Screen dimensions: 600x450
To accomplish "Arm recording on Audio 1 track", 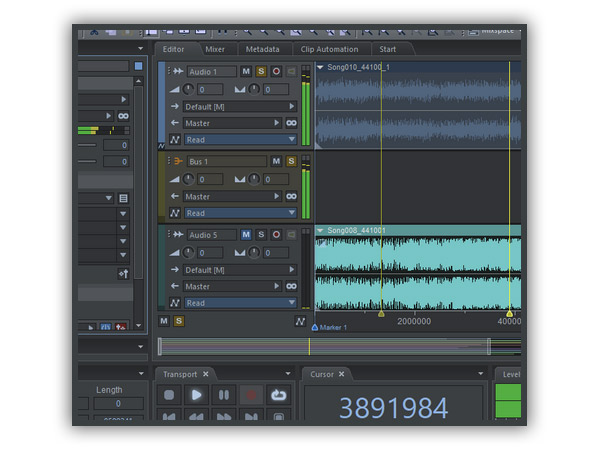I will pos(276,71).
